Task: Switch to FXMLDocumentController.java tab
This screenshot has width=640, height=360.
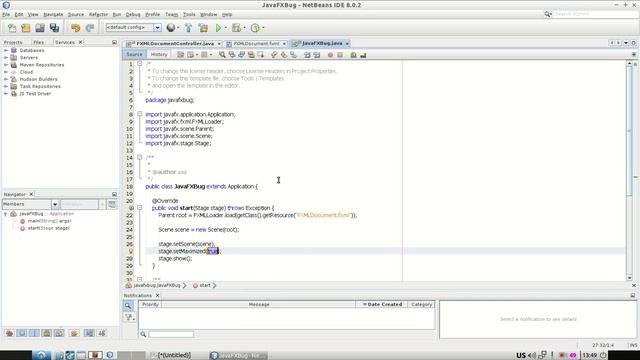Action: [175, 43]
